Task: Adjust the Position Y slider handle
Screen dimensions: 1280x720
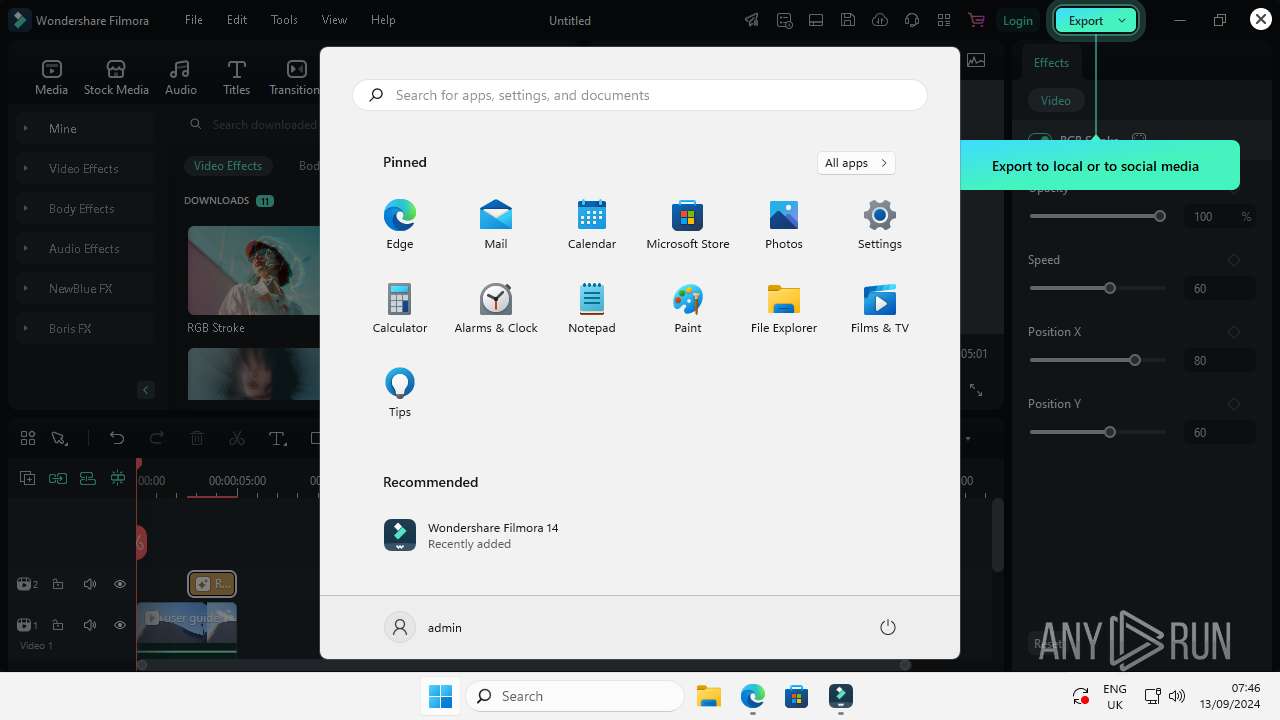Action: (1110, 432)
